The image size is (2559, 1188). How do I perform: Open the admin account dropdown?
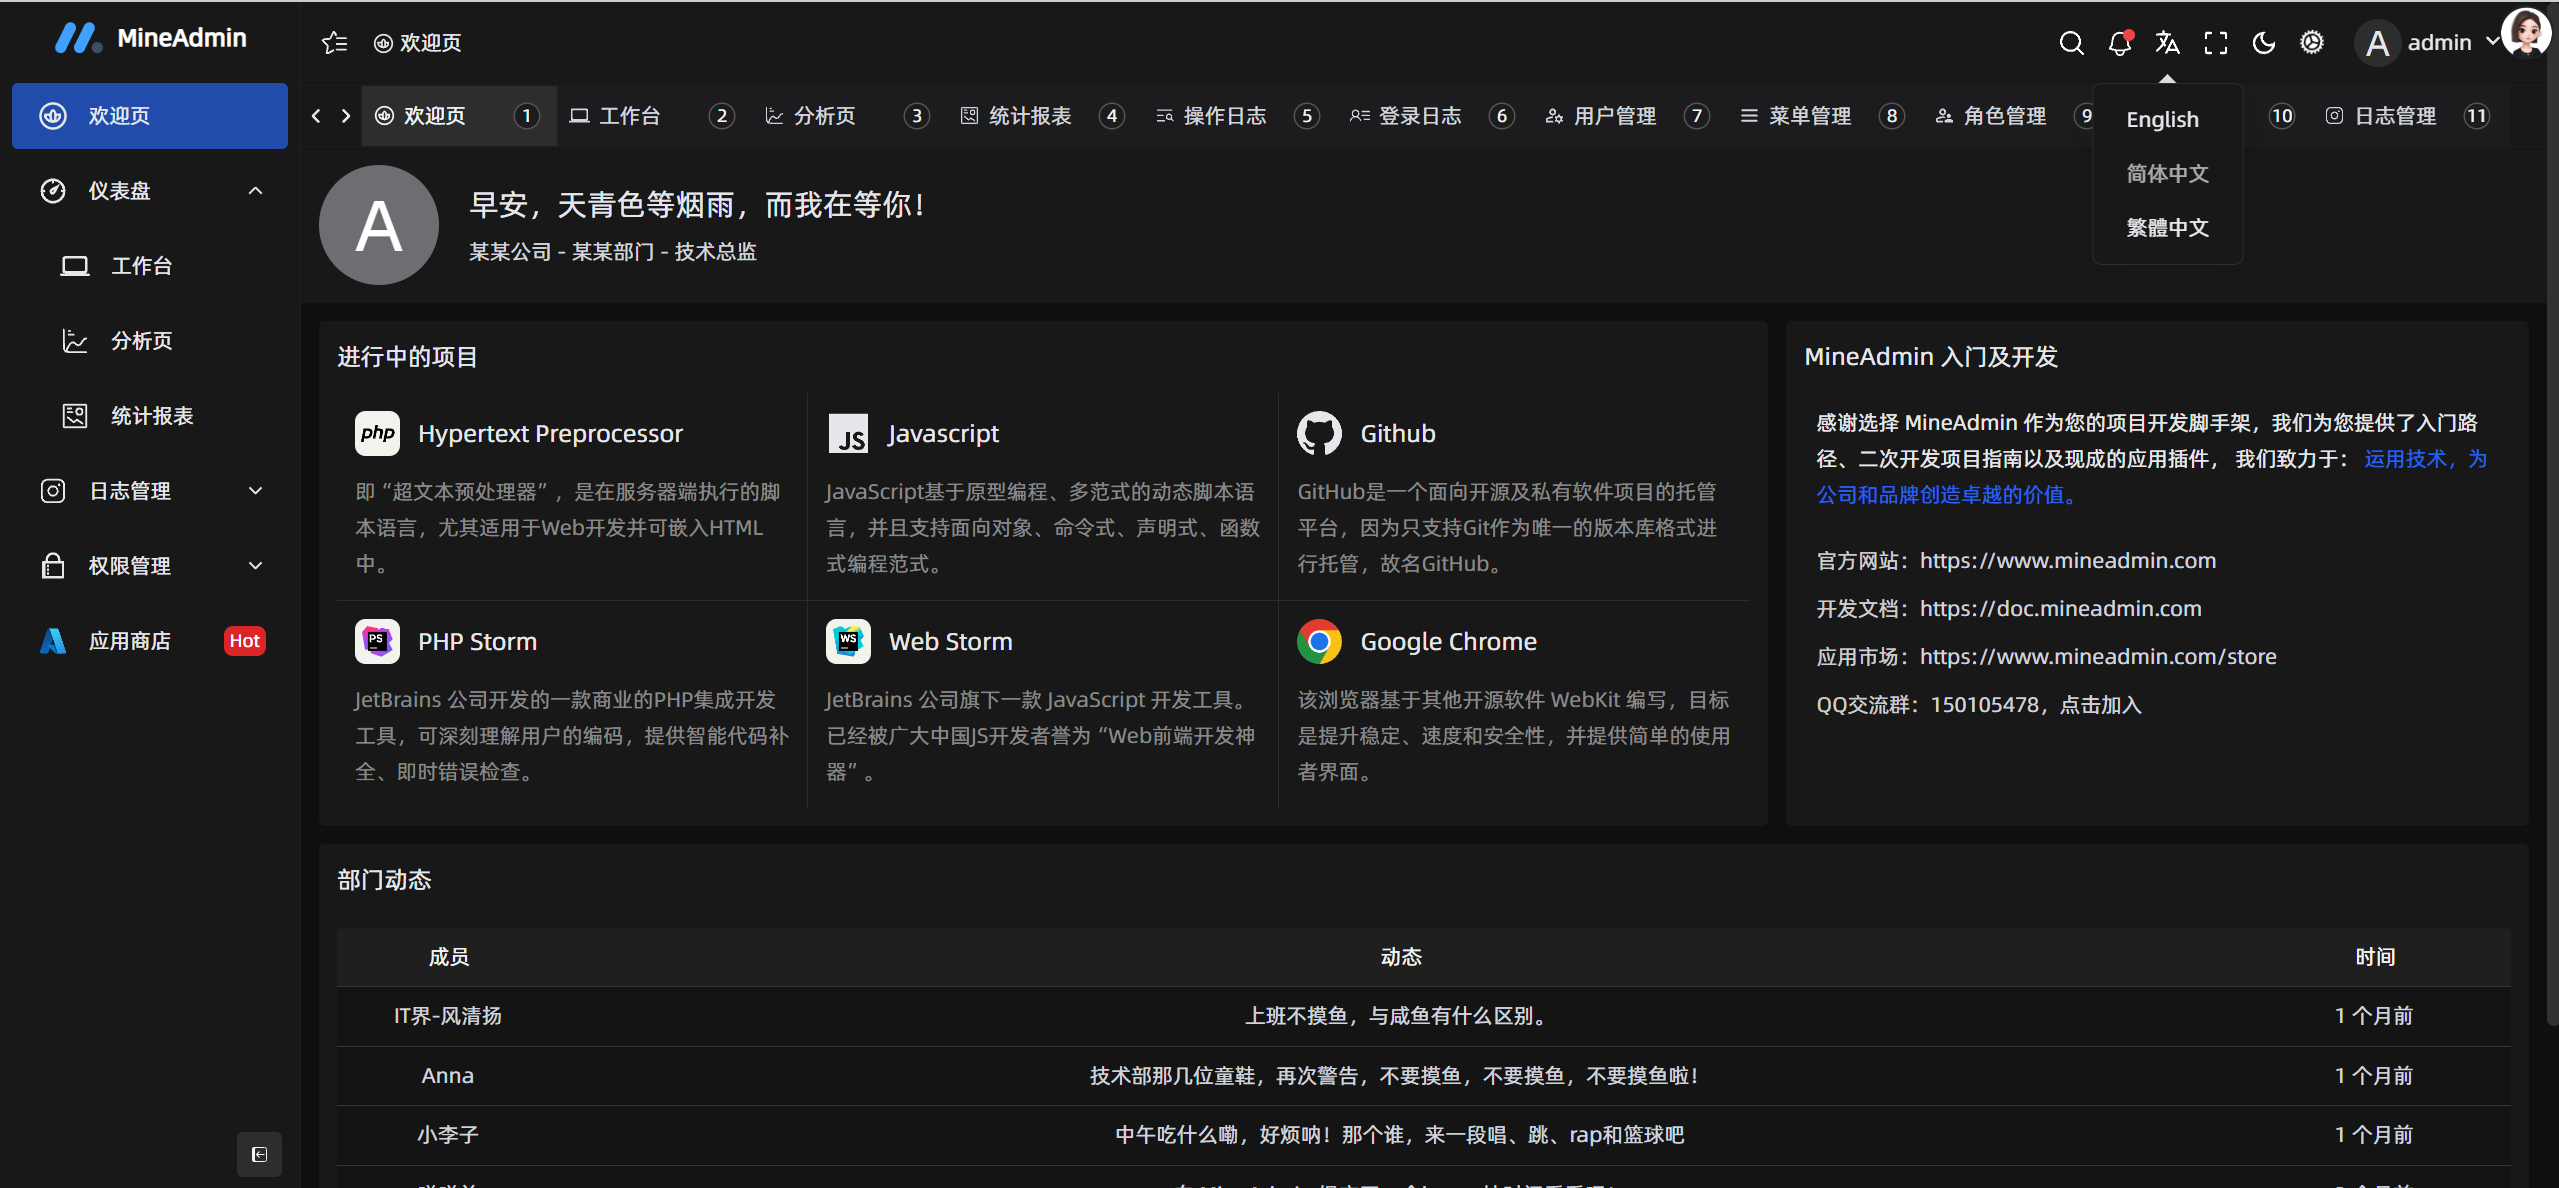click(2440, 42)
